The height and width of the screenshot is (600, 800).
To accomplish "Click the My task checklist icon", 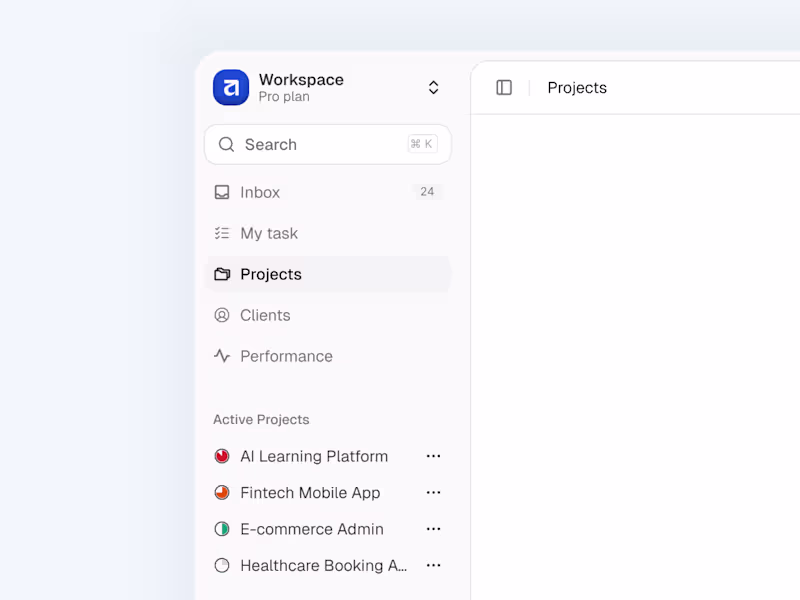I will (221, 233).
